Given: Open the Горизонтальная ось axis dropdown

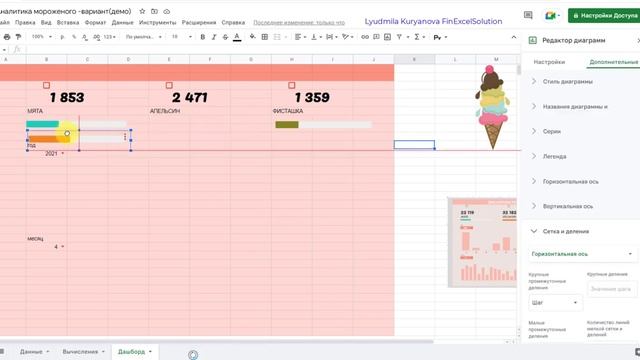Looking at the screenshot, I should (x=582, y=254).
